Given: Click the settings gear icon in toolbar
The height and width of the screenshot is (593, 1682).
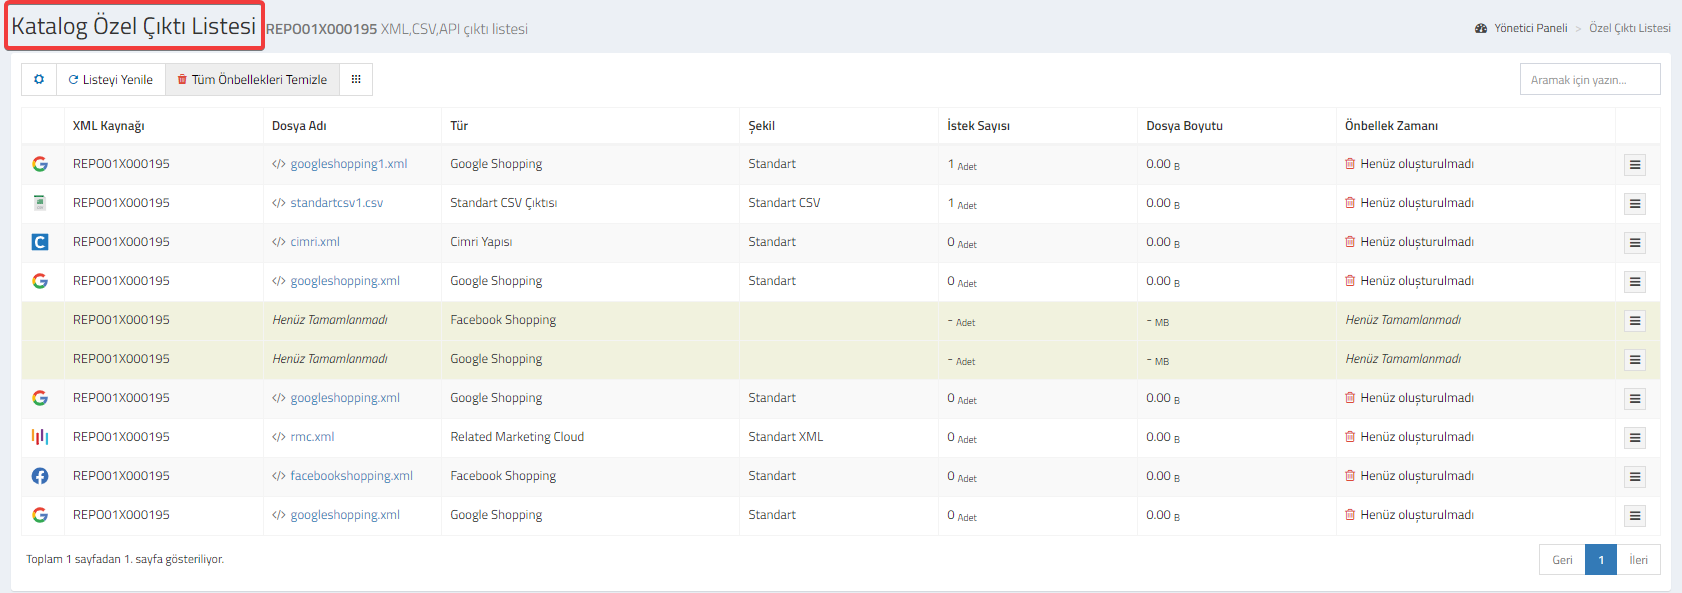Looking at the screenshot, I should point(39,79).
